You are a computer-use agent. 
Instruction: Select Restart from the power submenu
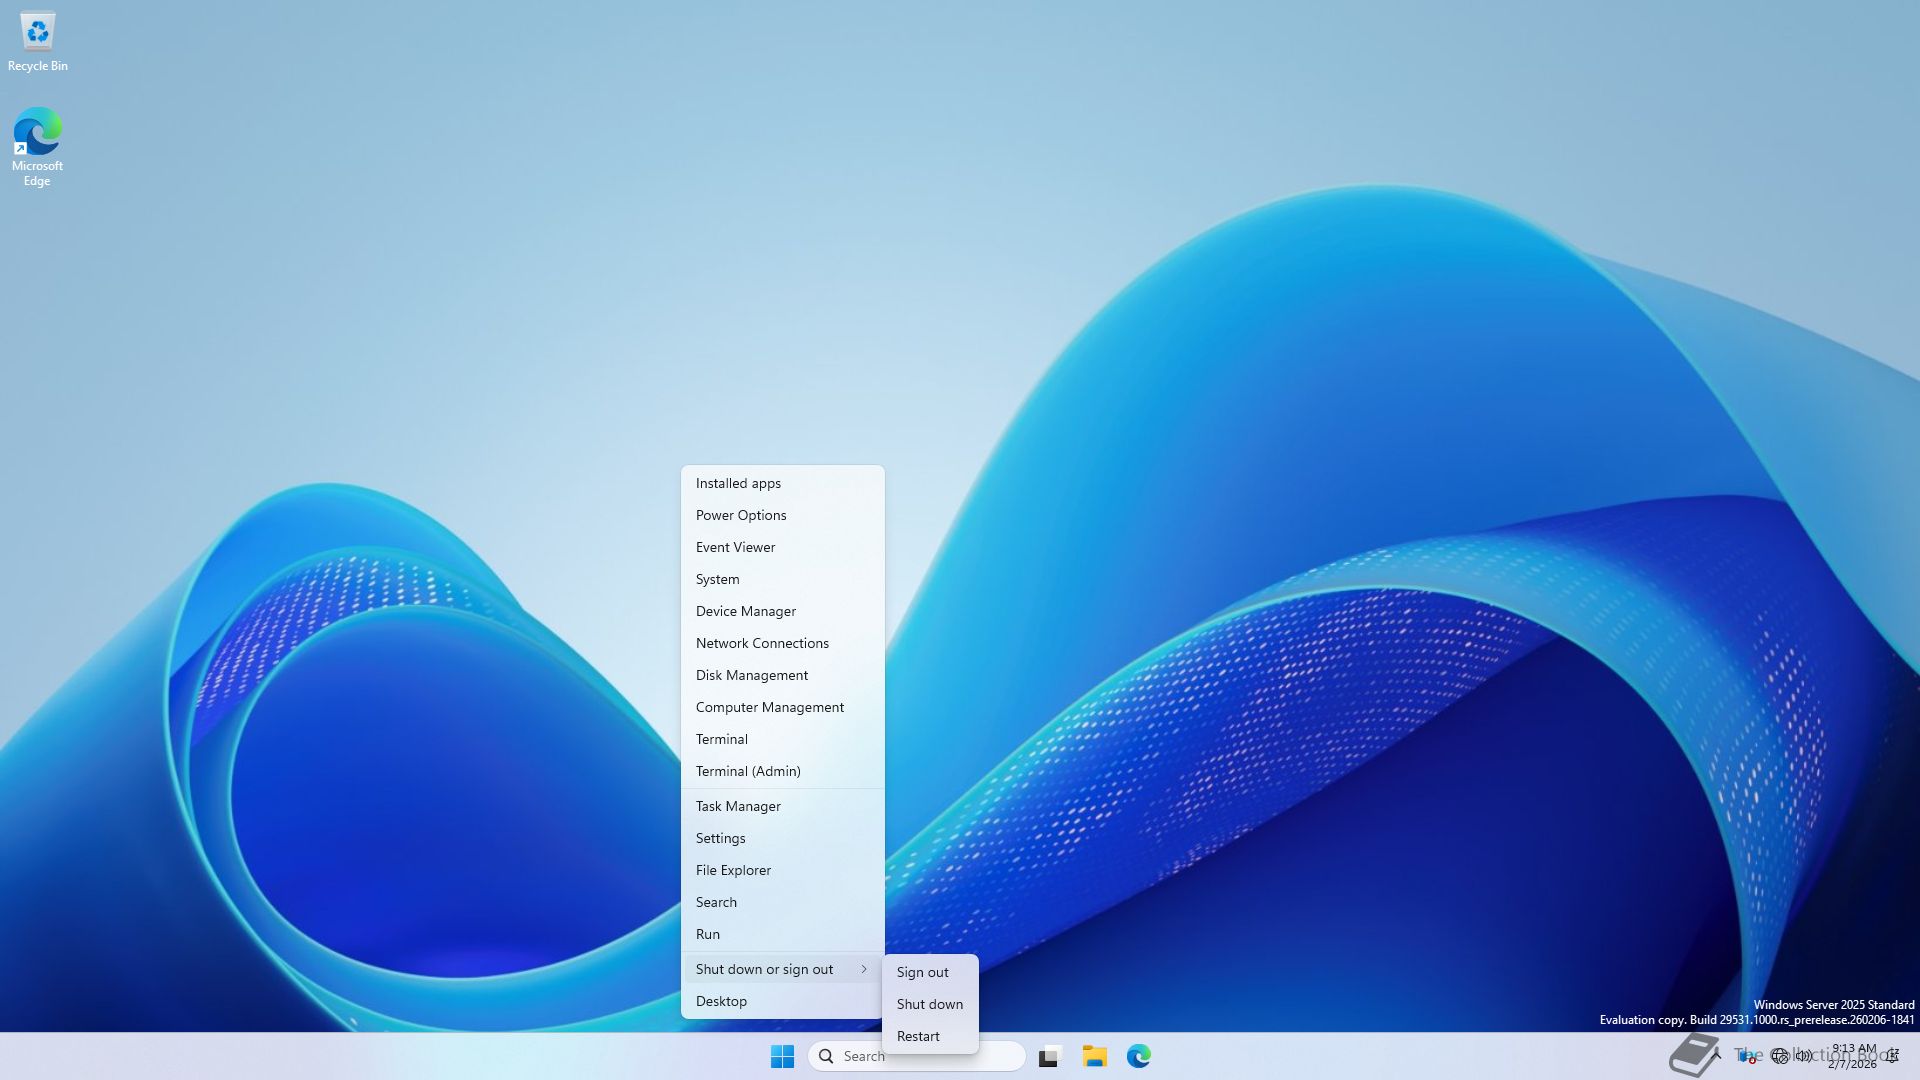point(918,1036)
